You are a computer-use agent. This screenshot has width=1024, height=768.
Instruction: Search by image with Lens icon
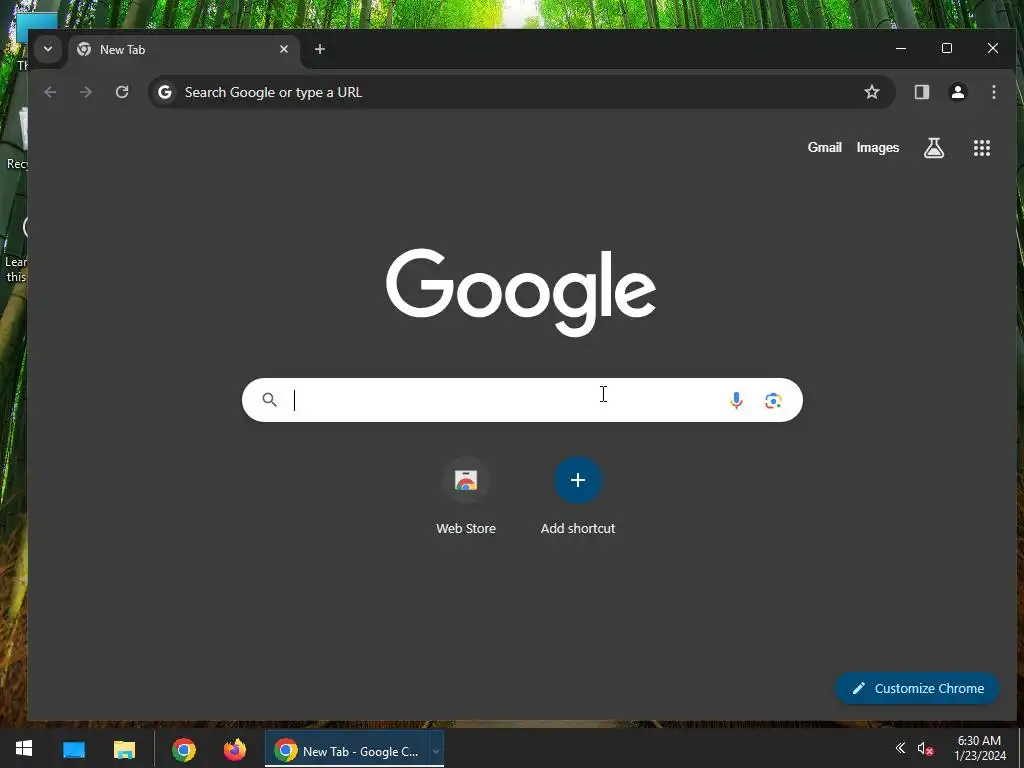pos(773,400)
